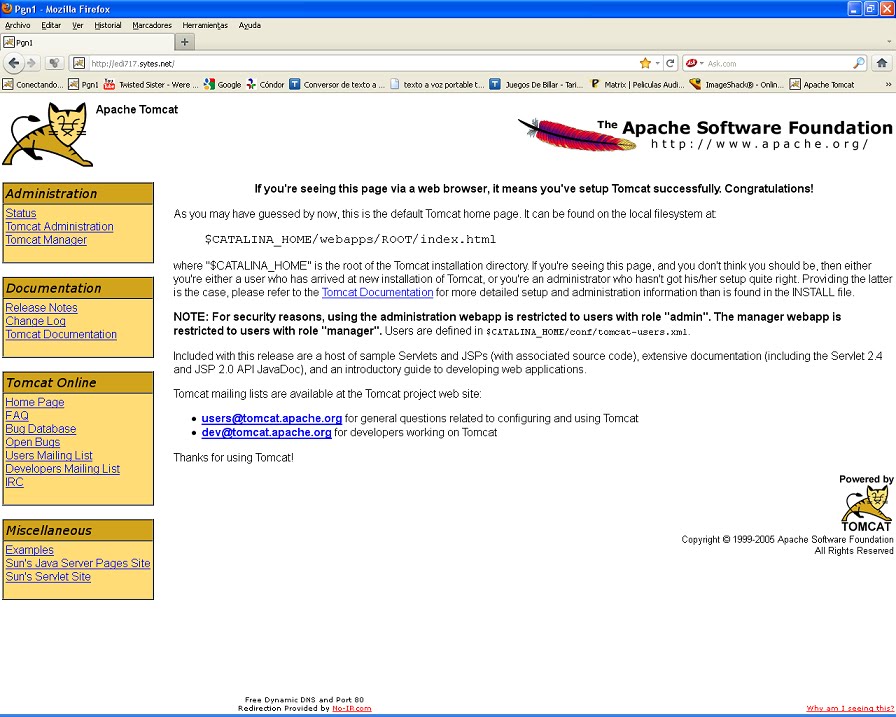
Task: Open the Editar menu
Action: (51, 25)
